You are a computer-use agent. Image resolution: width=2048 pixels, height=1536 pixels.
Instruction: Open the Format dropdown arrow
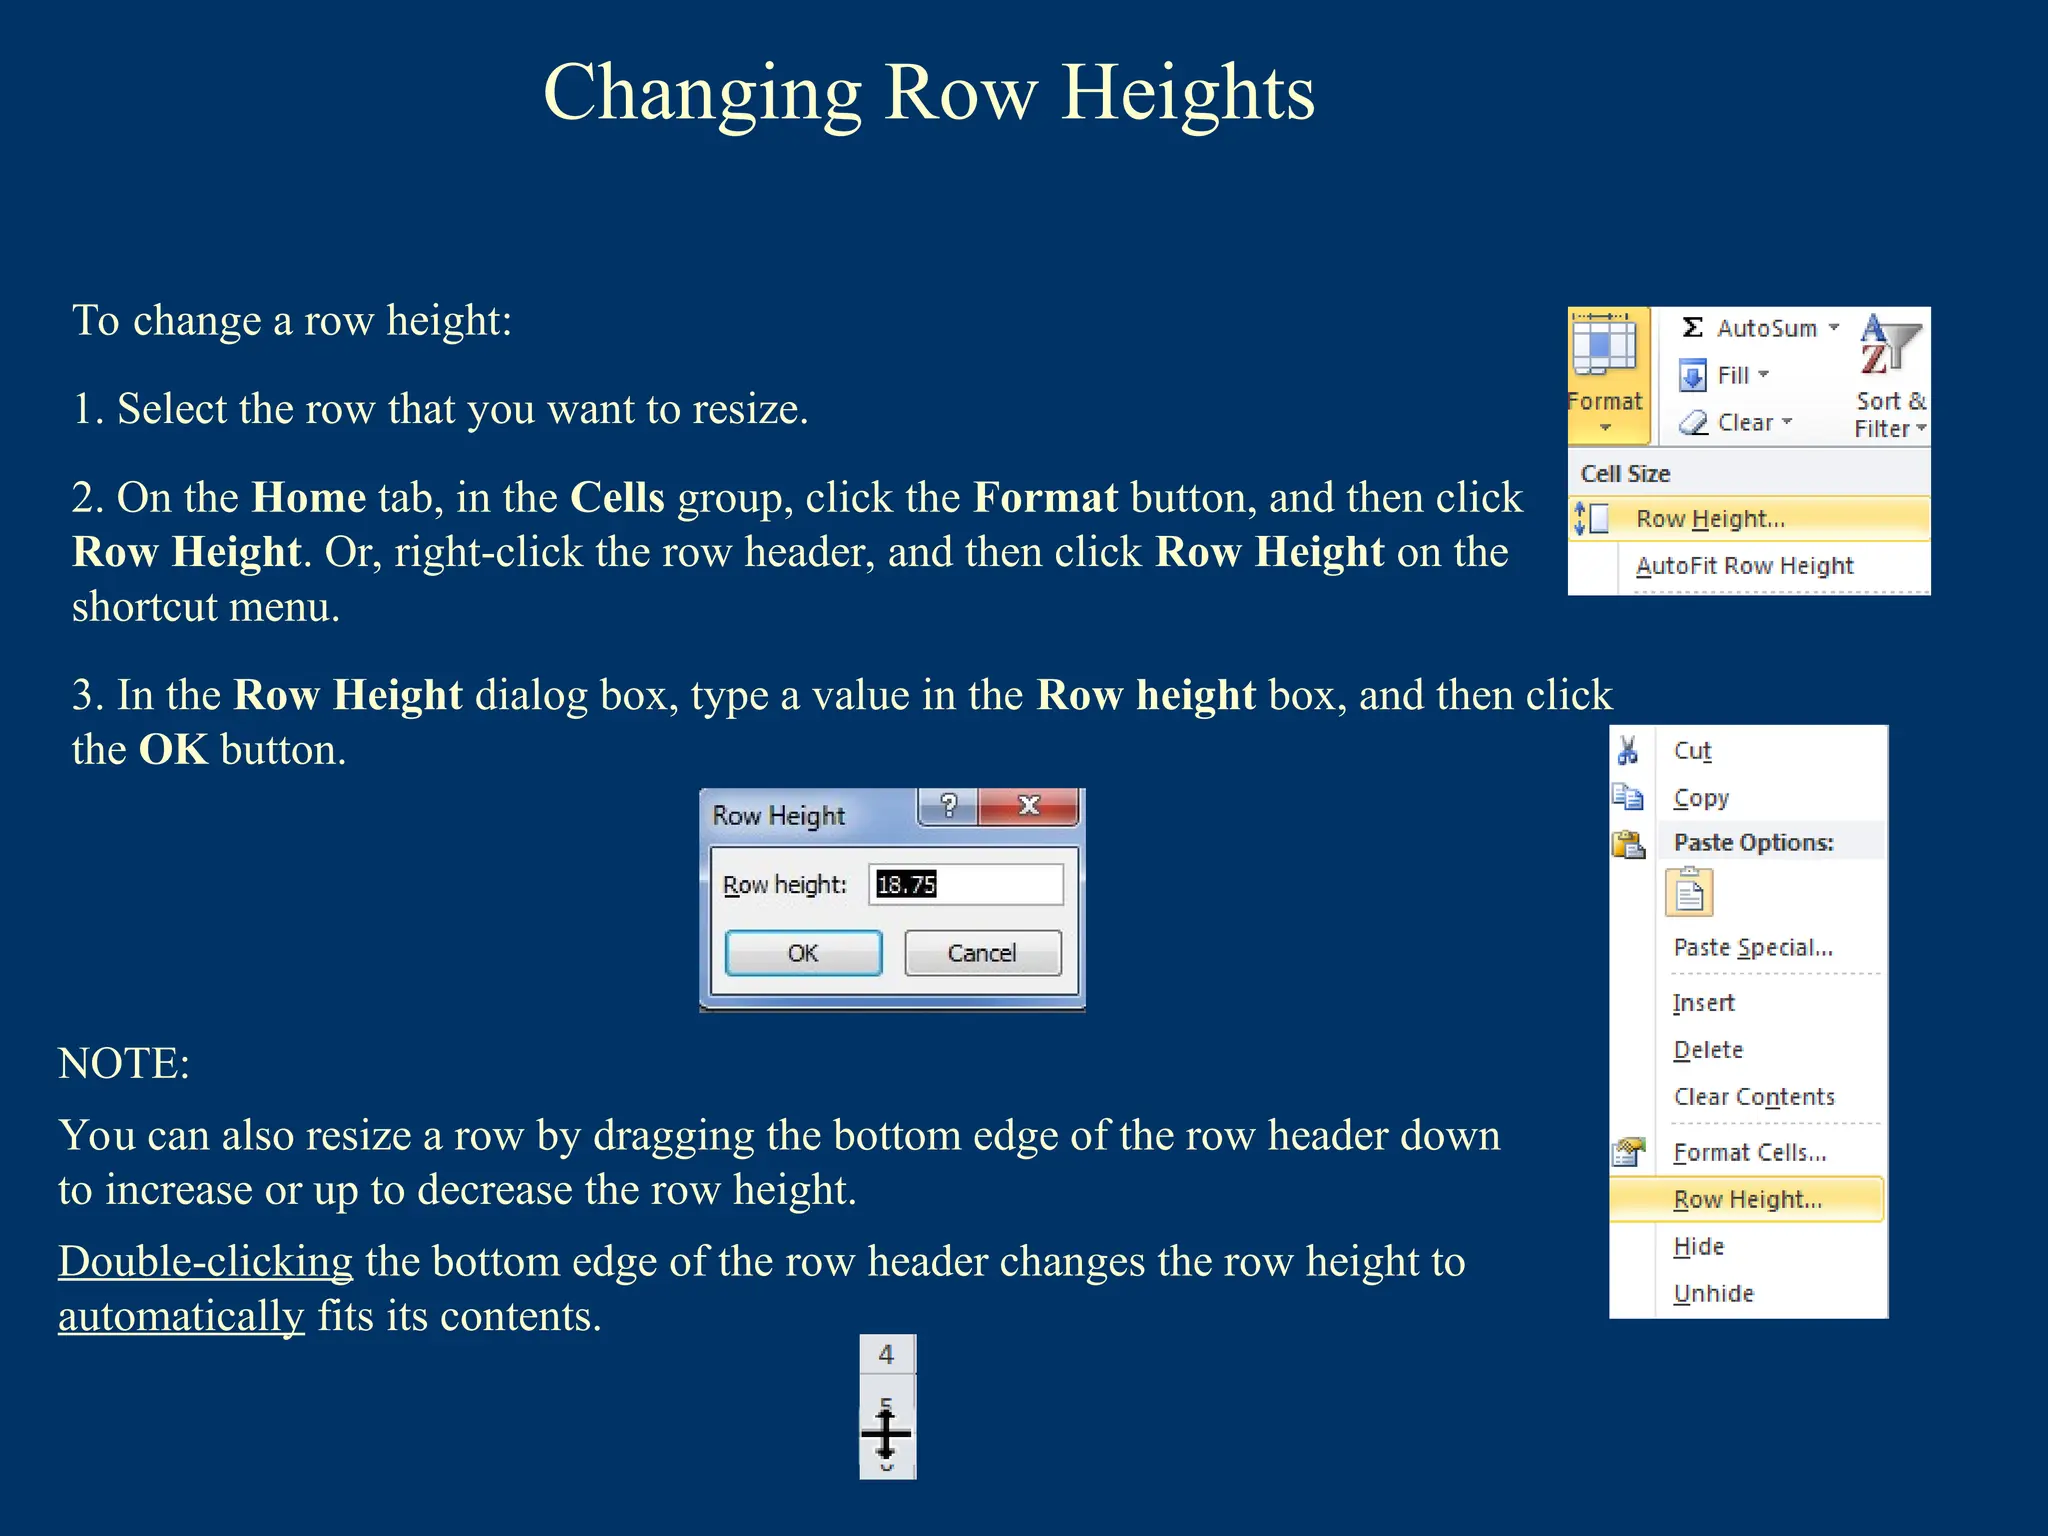[1606, 428]
